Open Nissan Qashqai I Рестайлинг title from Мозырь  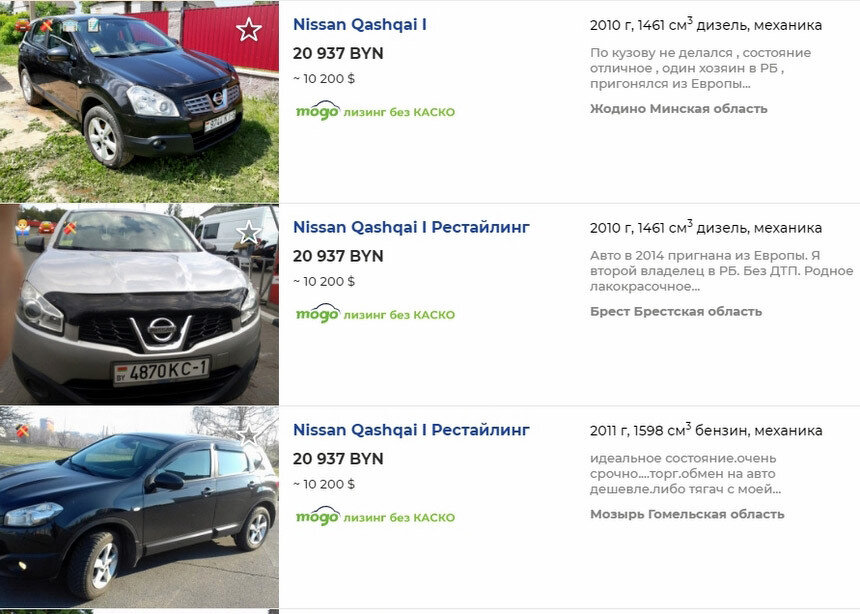point(411,430)
